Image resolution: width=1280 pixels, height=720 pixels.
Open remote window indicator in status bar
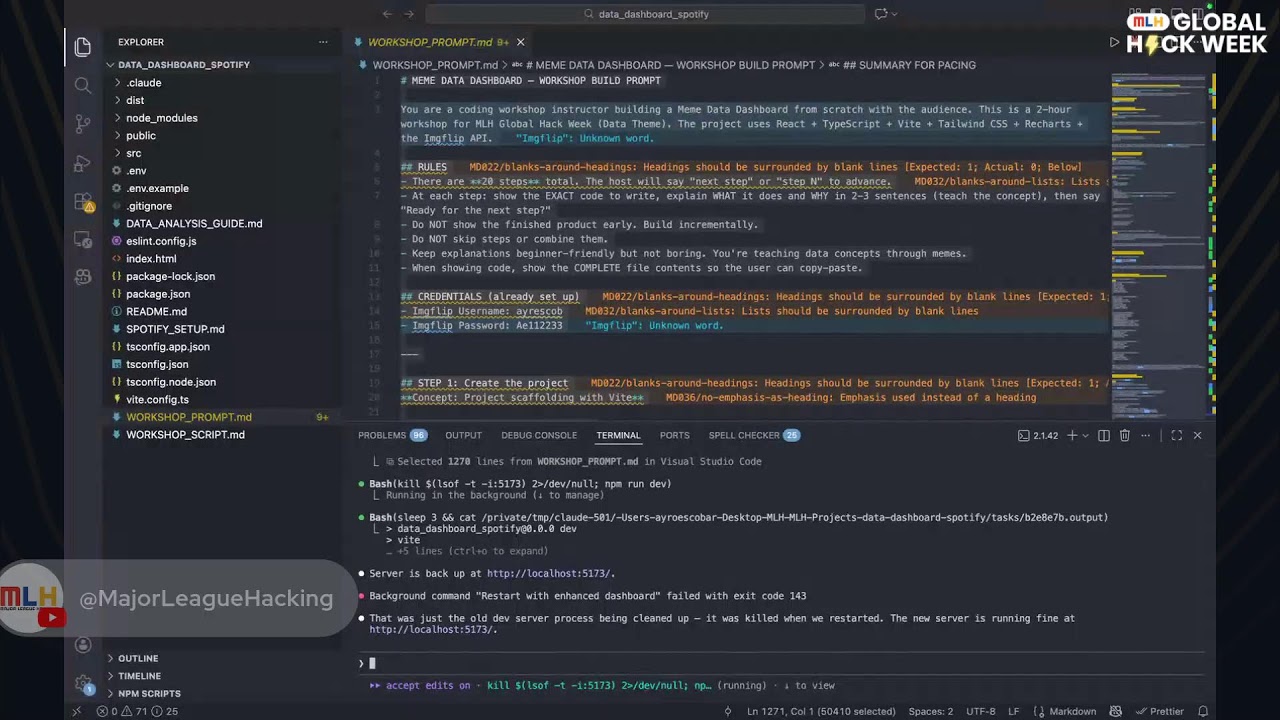[x=76, y=711]
